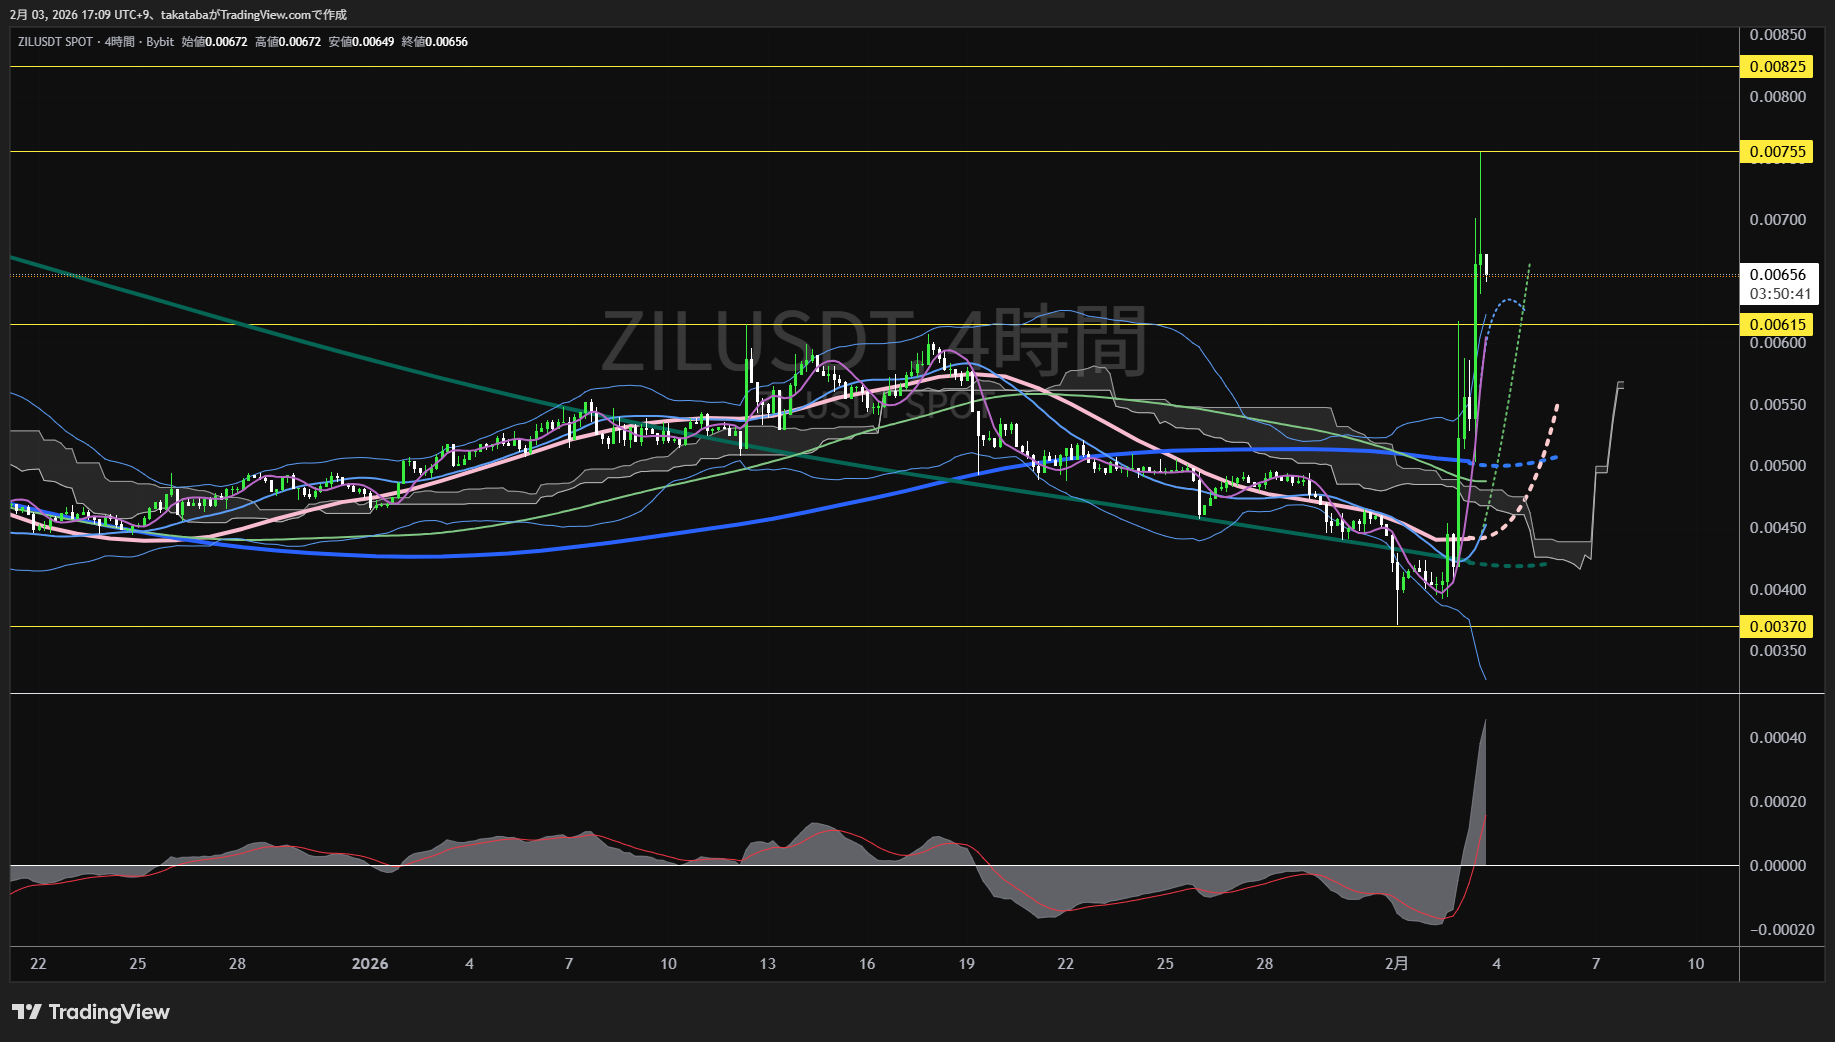Click the 16 date label on time axis
The image size is (1835, 1042).
[867, 964]
